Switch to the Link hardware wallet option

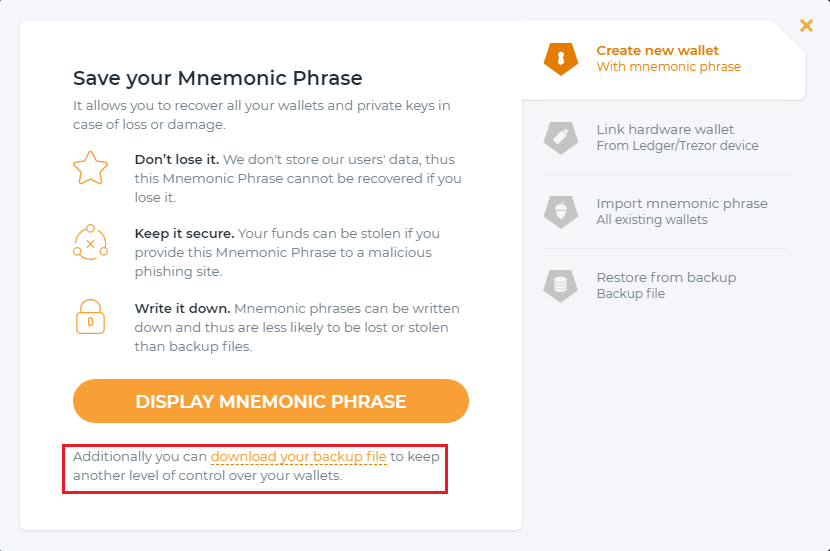coord(665,129)
